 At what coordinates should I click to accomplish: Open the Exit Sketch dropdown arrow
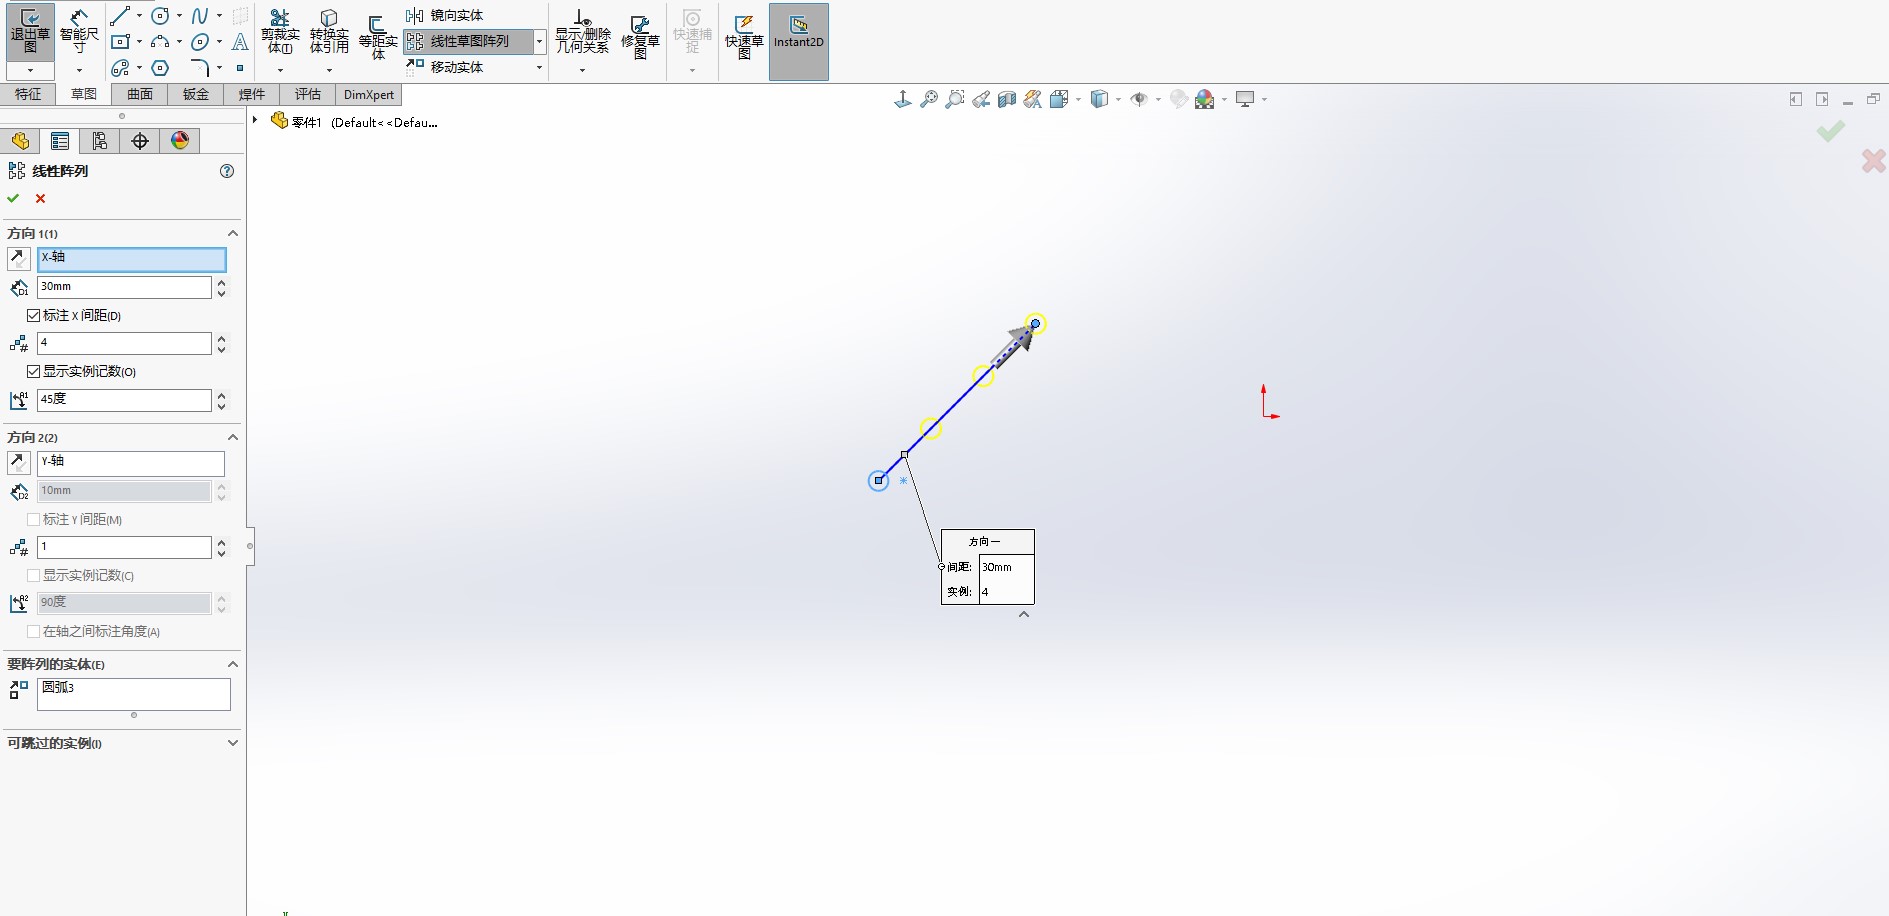tap(30, 70)
